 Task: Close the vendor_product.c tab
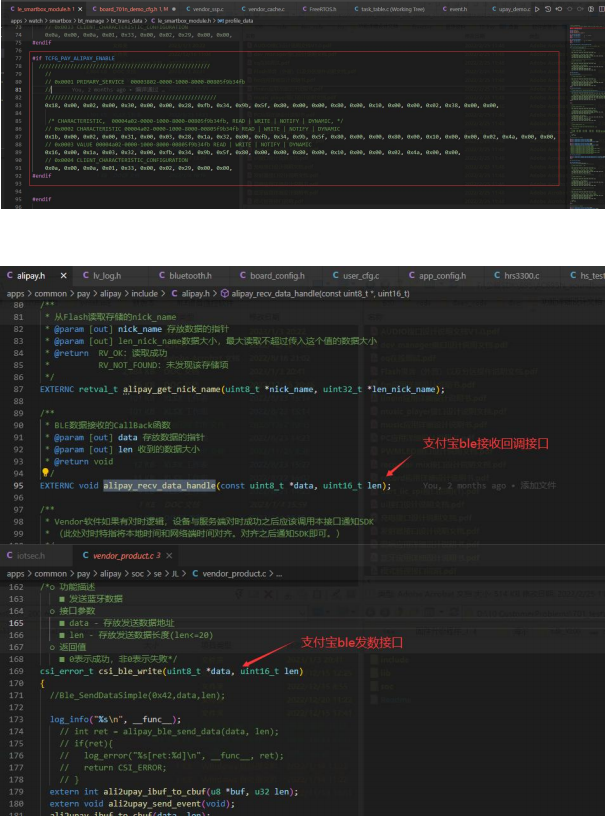(x=169, y=556)
